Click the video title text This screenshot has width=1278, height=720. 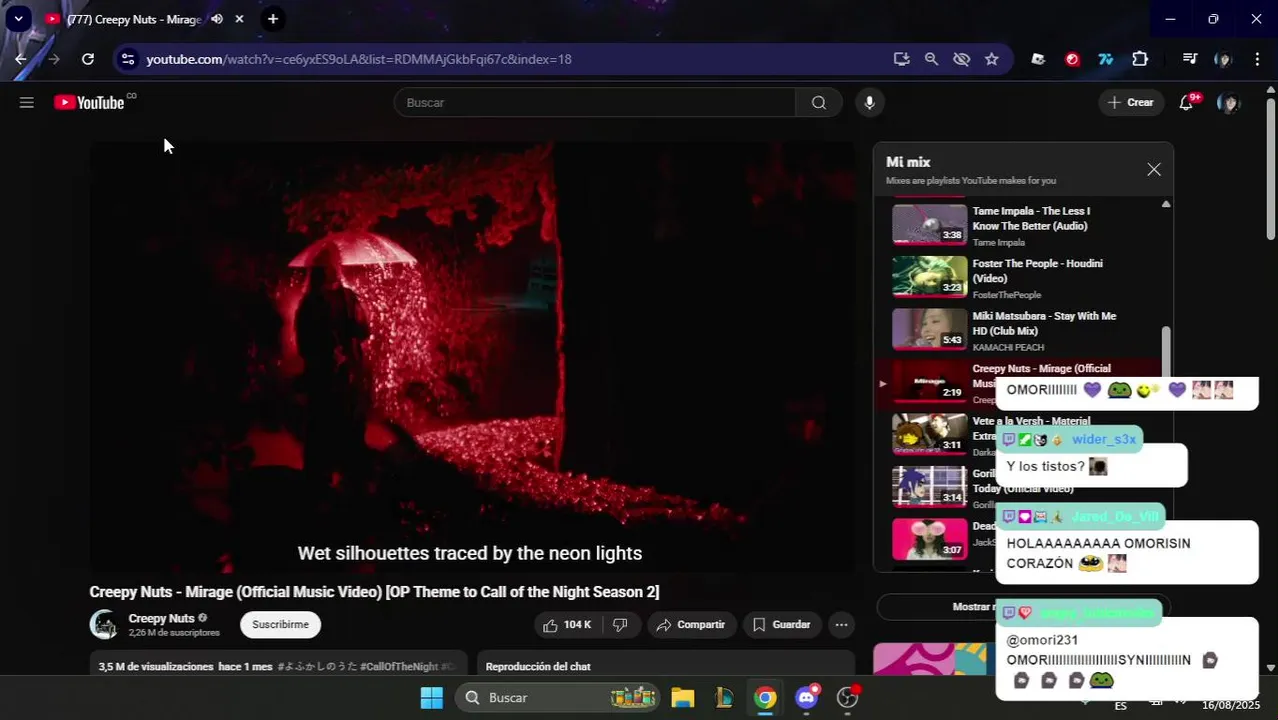[x=374, y=592]
